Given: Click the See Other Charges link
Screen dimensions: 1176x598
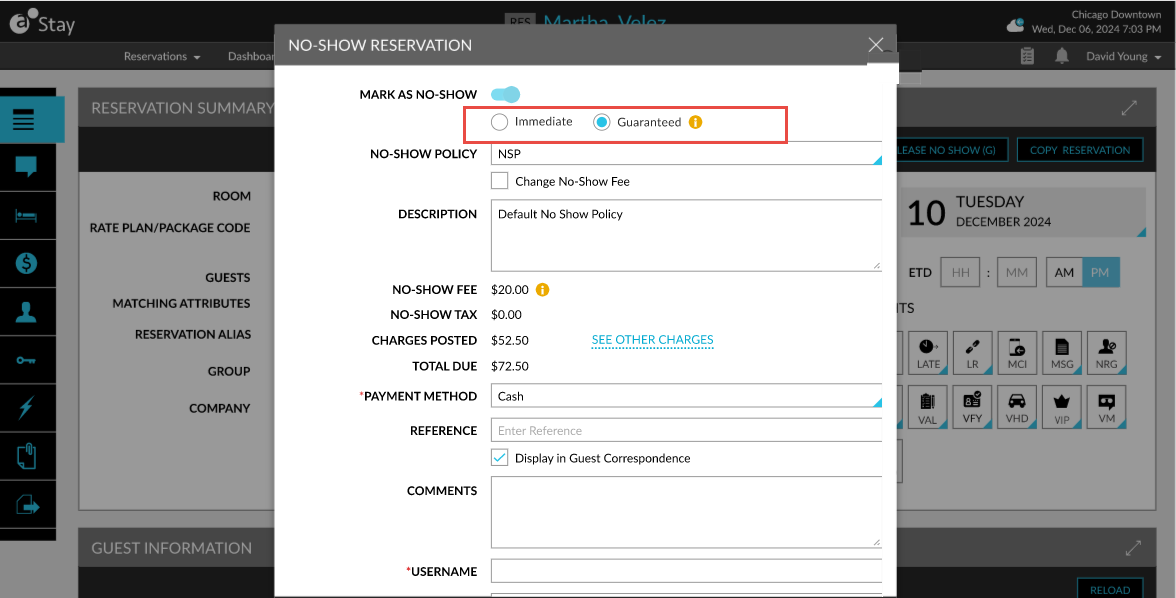Looking at the screenshot, I should 652,340.
